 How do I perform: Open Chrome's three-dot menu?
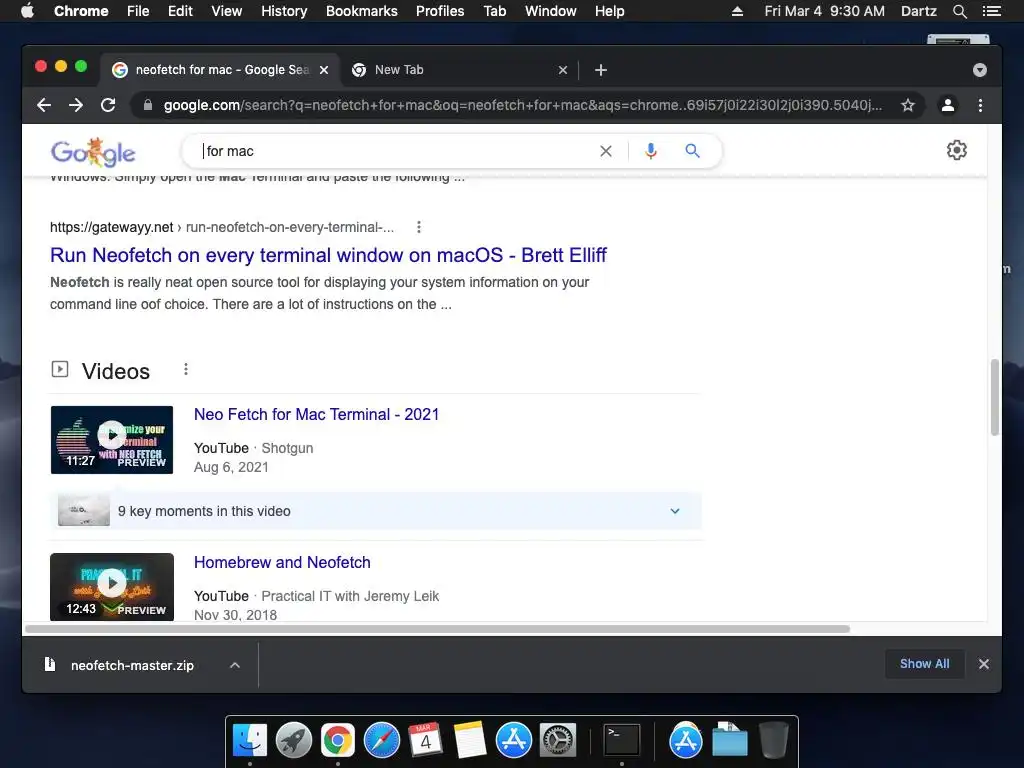click(980, 105)
